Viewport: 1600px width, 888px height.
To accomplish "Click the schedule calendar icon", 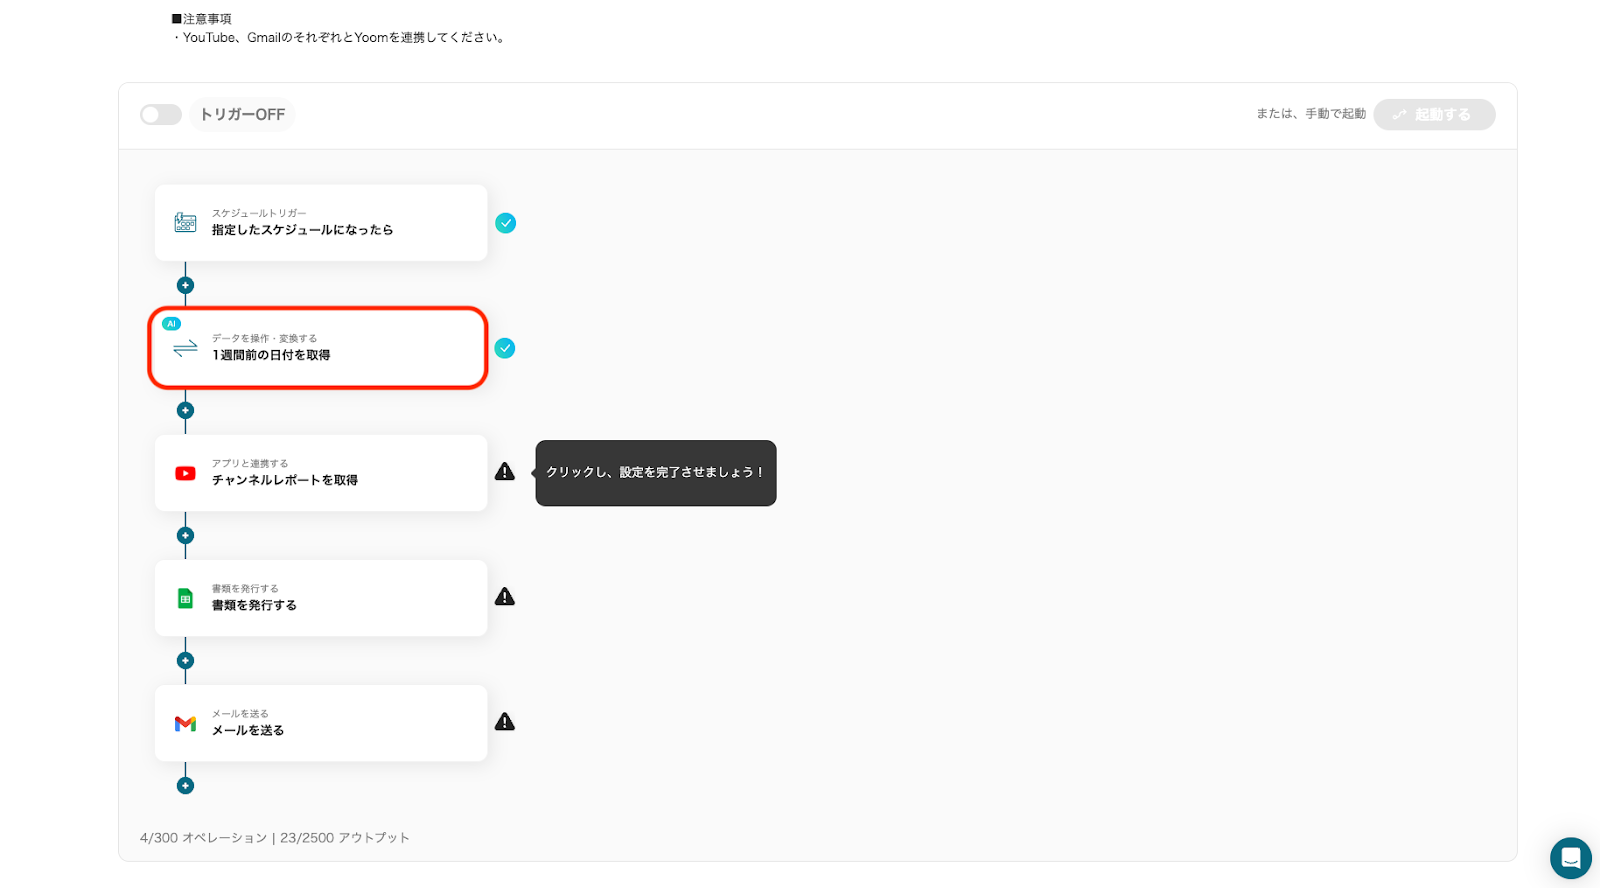I will pyautogui.click(x=186, y=223).
